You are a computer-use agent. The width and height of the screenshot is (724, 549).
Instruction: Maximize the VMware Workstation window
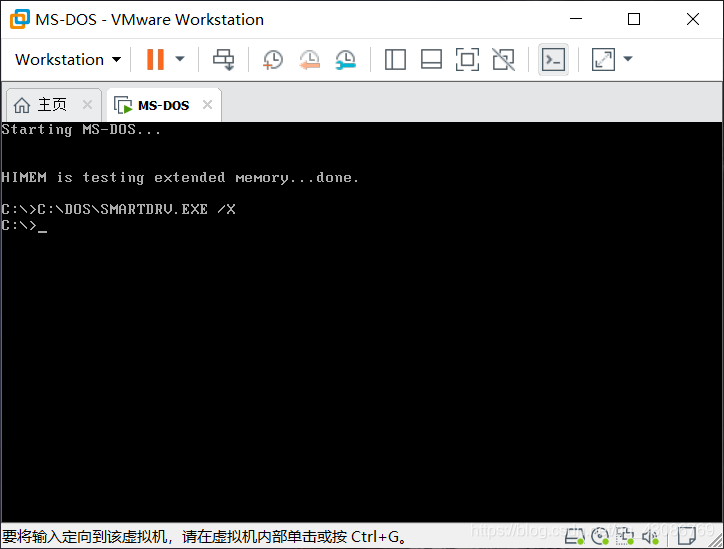pyautogui.click(x=634, y=19)
